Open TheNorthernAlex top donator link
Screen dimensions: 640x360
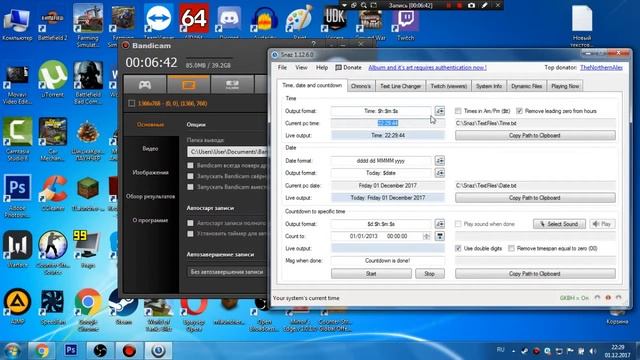coord(601,68)
